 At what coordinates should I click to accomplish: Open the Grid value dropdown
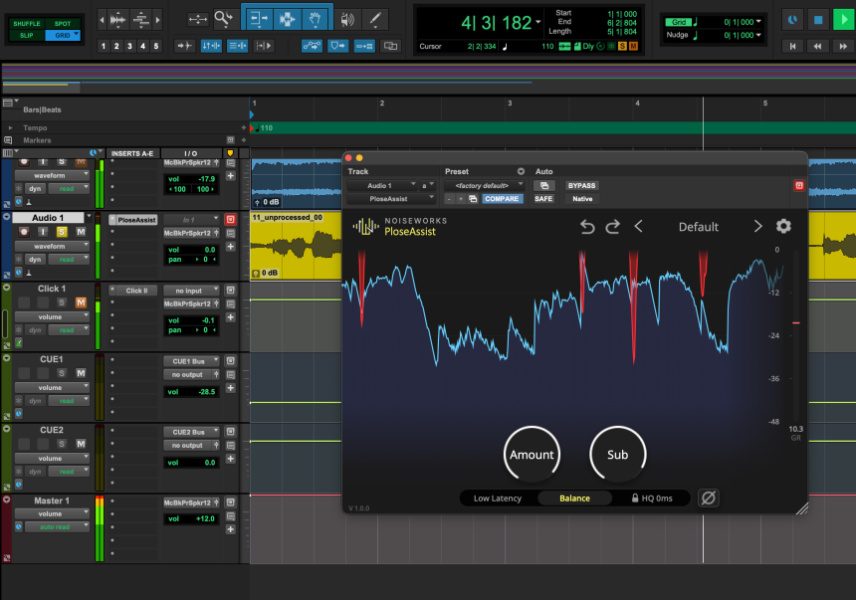click(x=758, y=22)
